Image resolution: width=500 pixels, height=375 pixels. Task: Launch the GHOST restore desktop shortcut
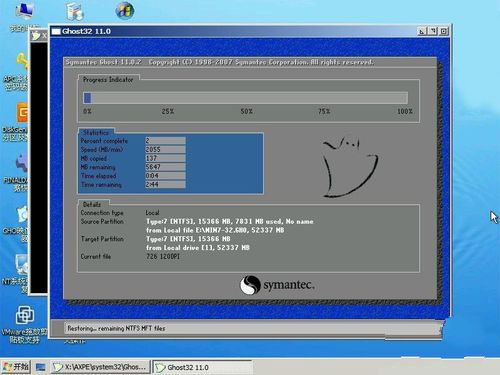pos(22,214)
